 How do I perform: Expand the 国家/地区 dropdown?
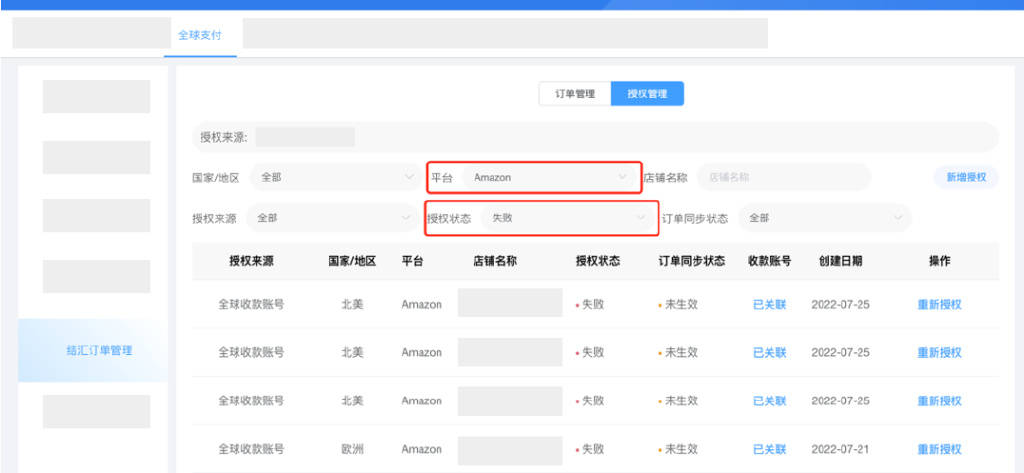(x=335, y=177)
